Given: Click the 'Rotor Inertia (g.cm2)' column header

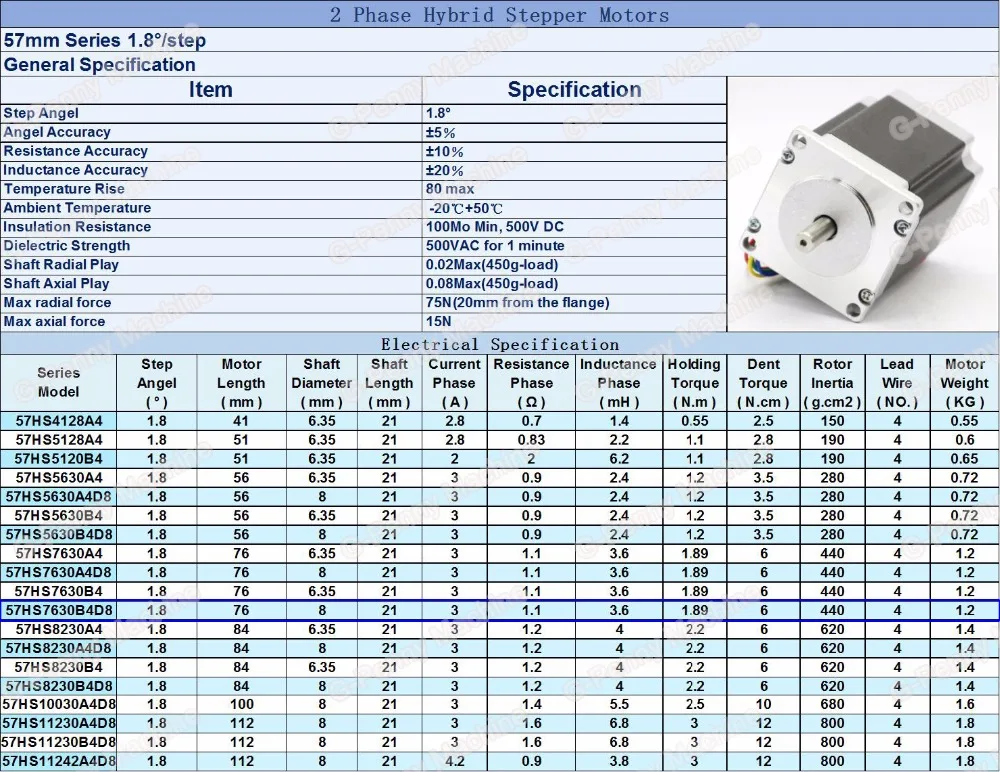Looking at the screenshot, I should [x=832, y=383].
